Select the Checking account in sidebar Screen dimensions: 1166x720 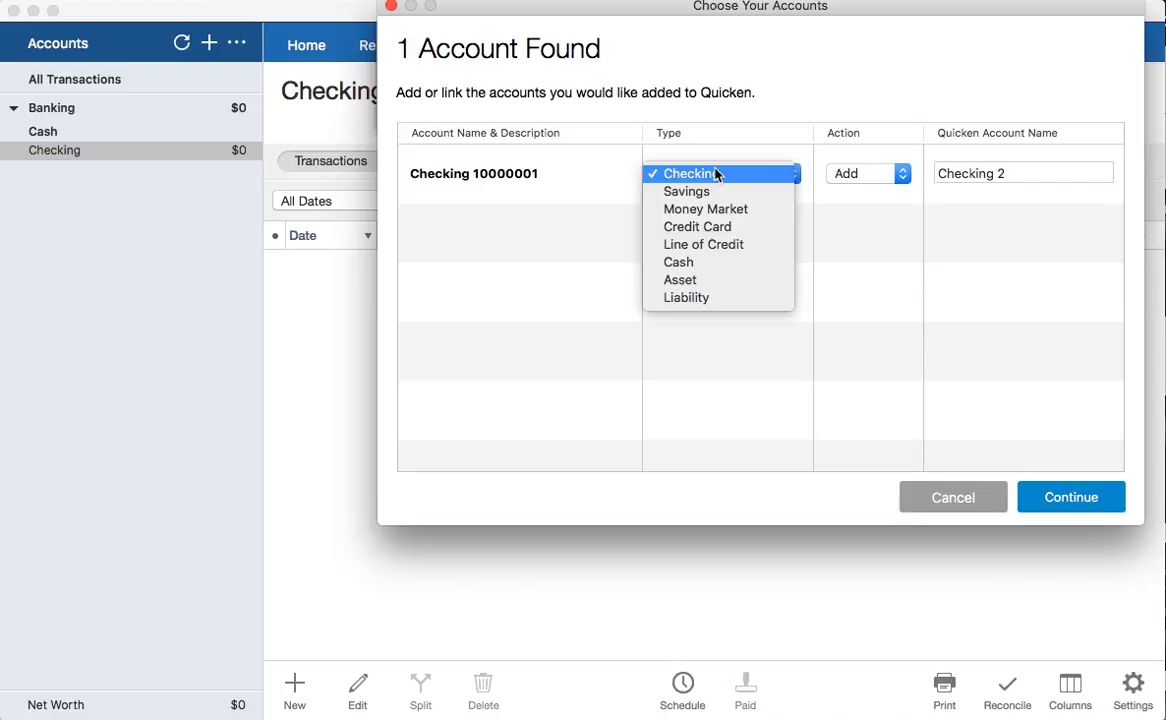pos(131,150)
